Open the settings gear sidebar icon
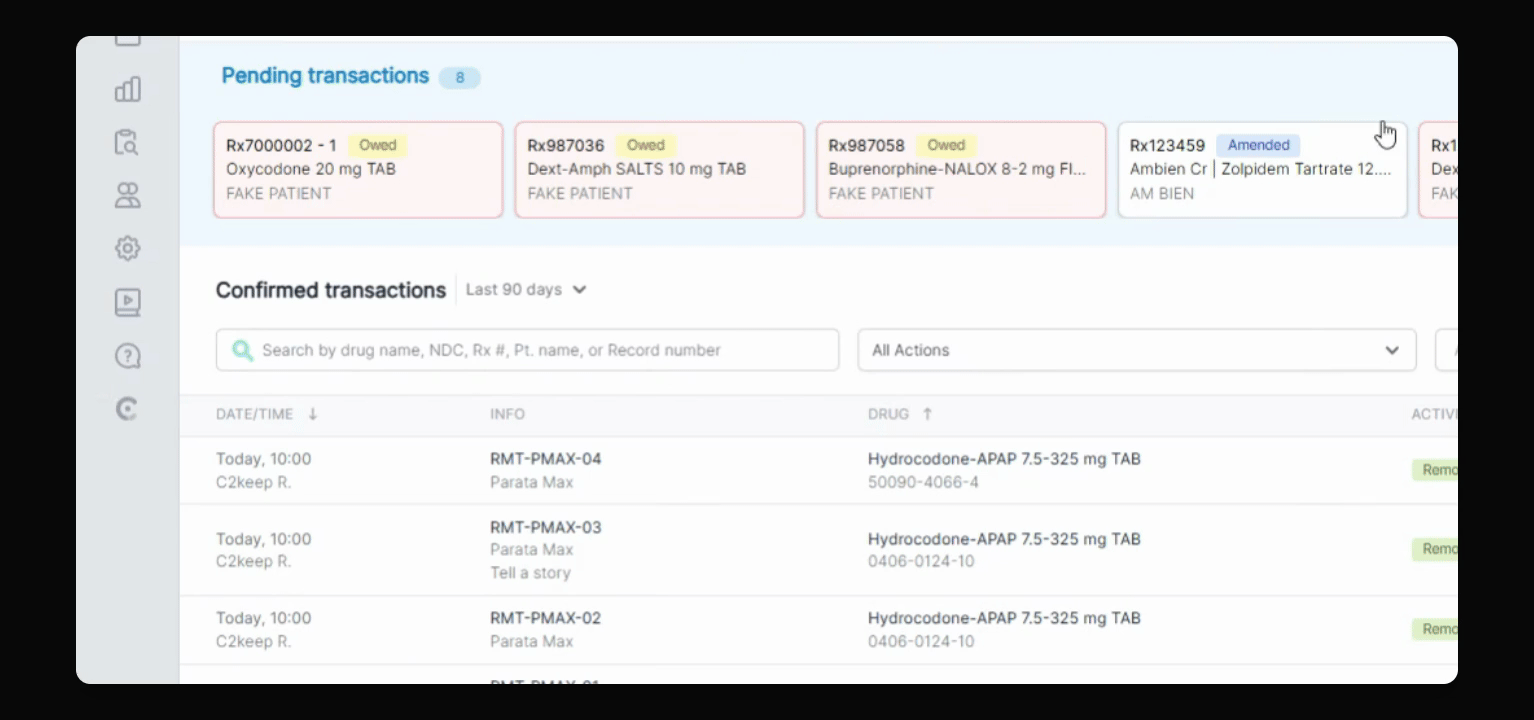The width and height of the screenshot is (1534, 720). pyautogui.click(x=127, y=248)
